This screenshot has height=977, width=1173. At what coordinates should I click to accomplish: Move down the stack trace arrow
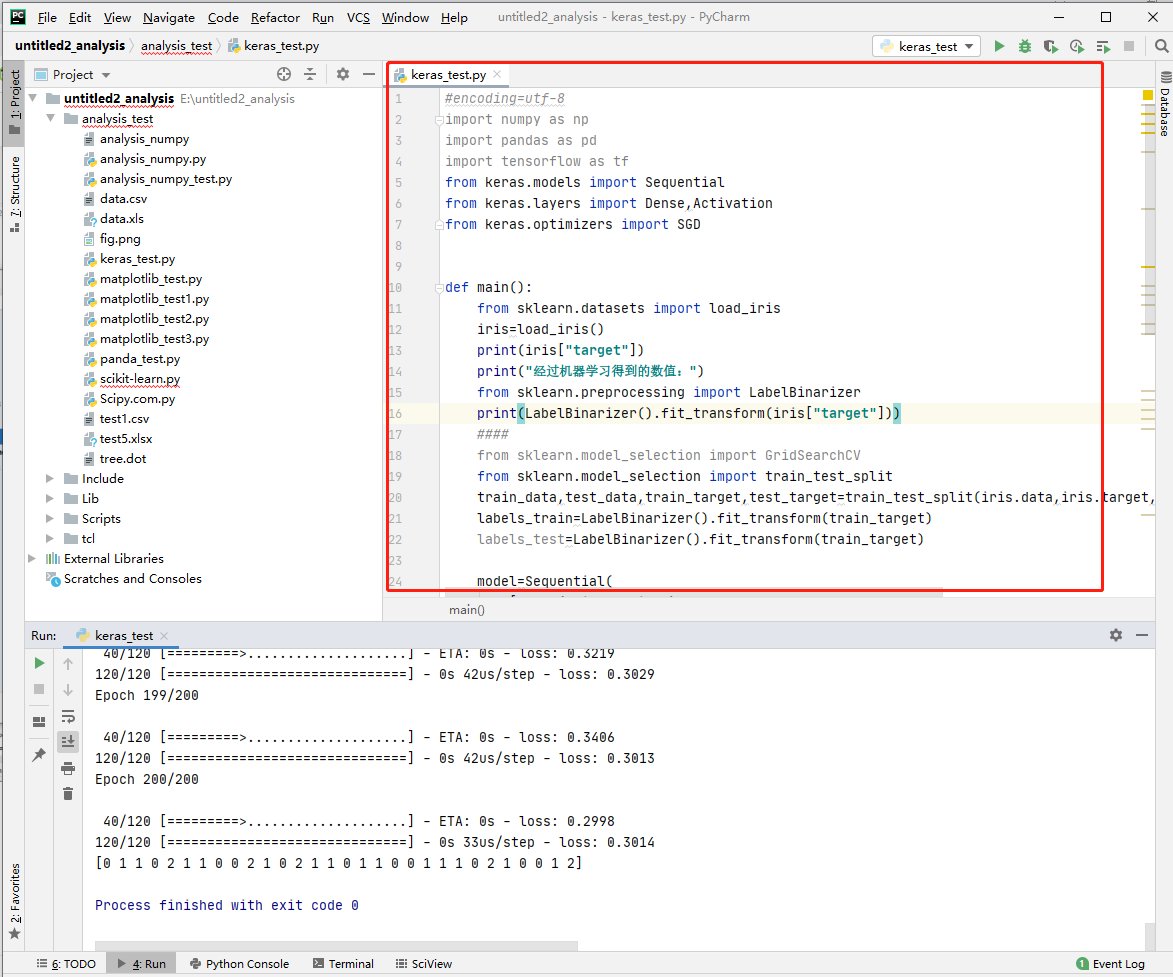click(68, 690)
